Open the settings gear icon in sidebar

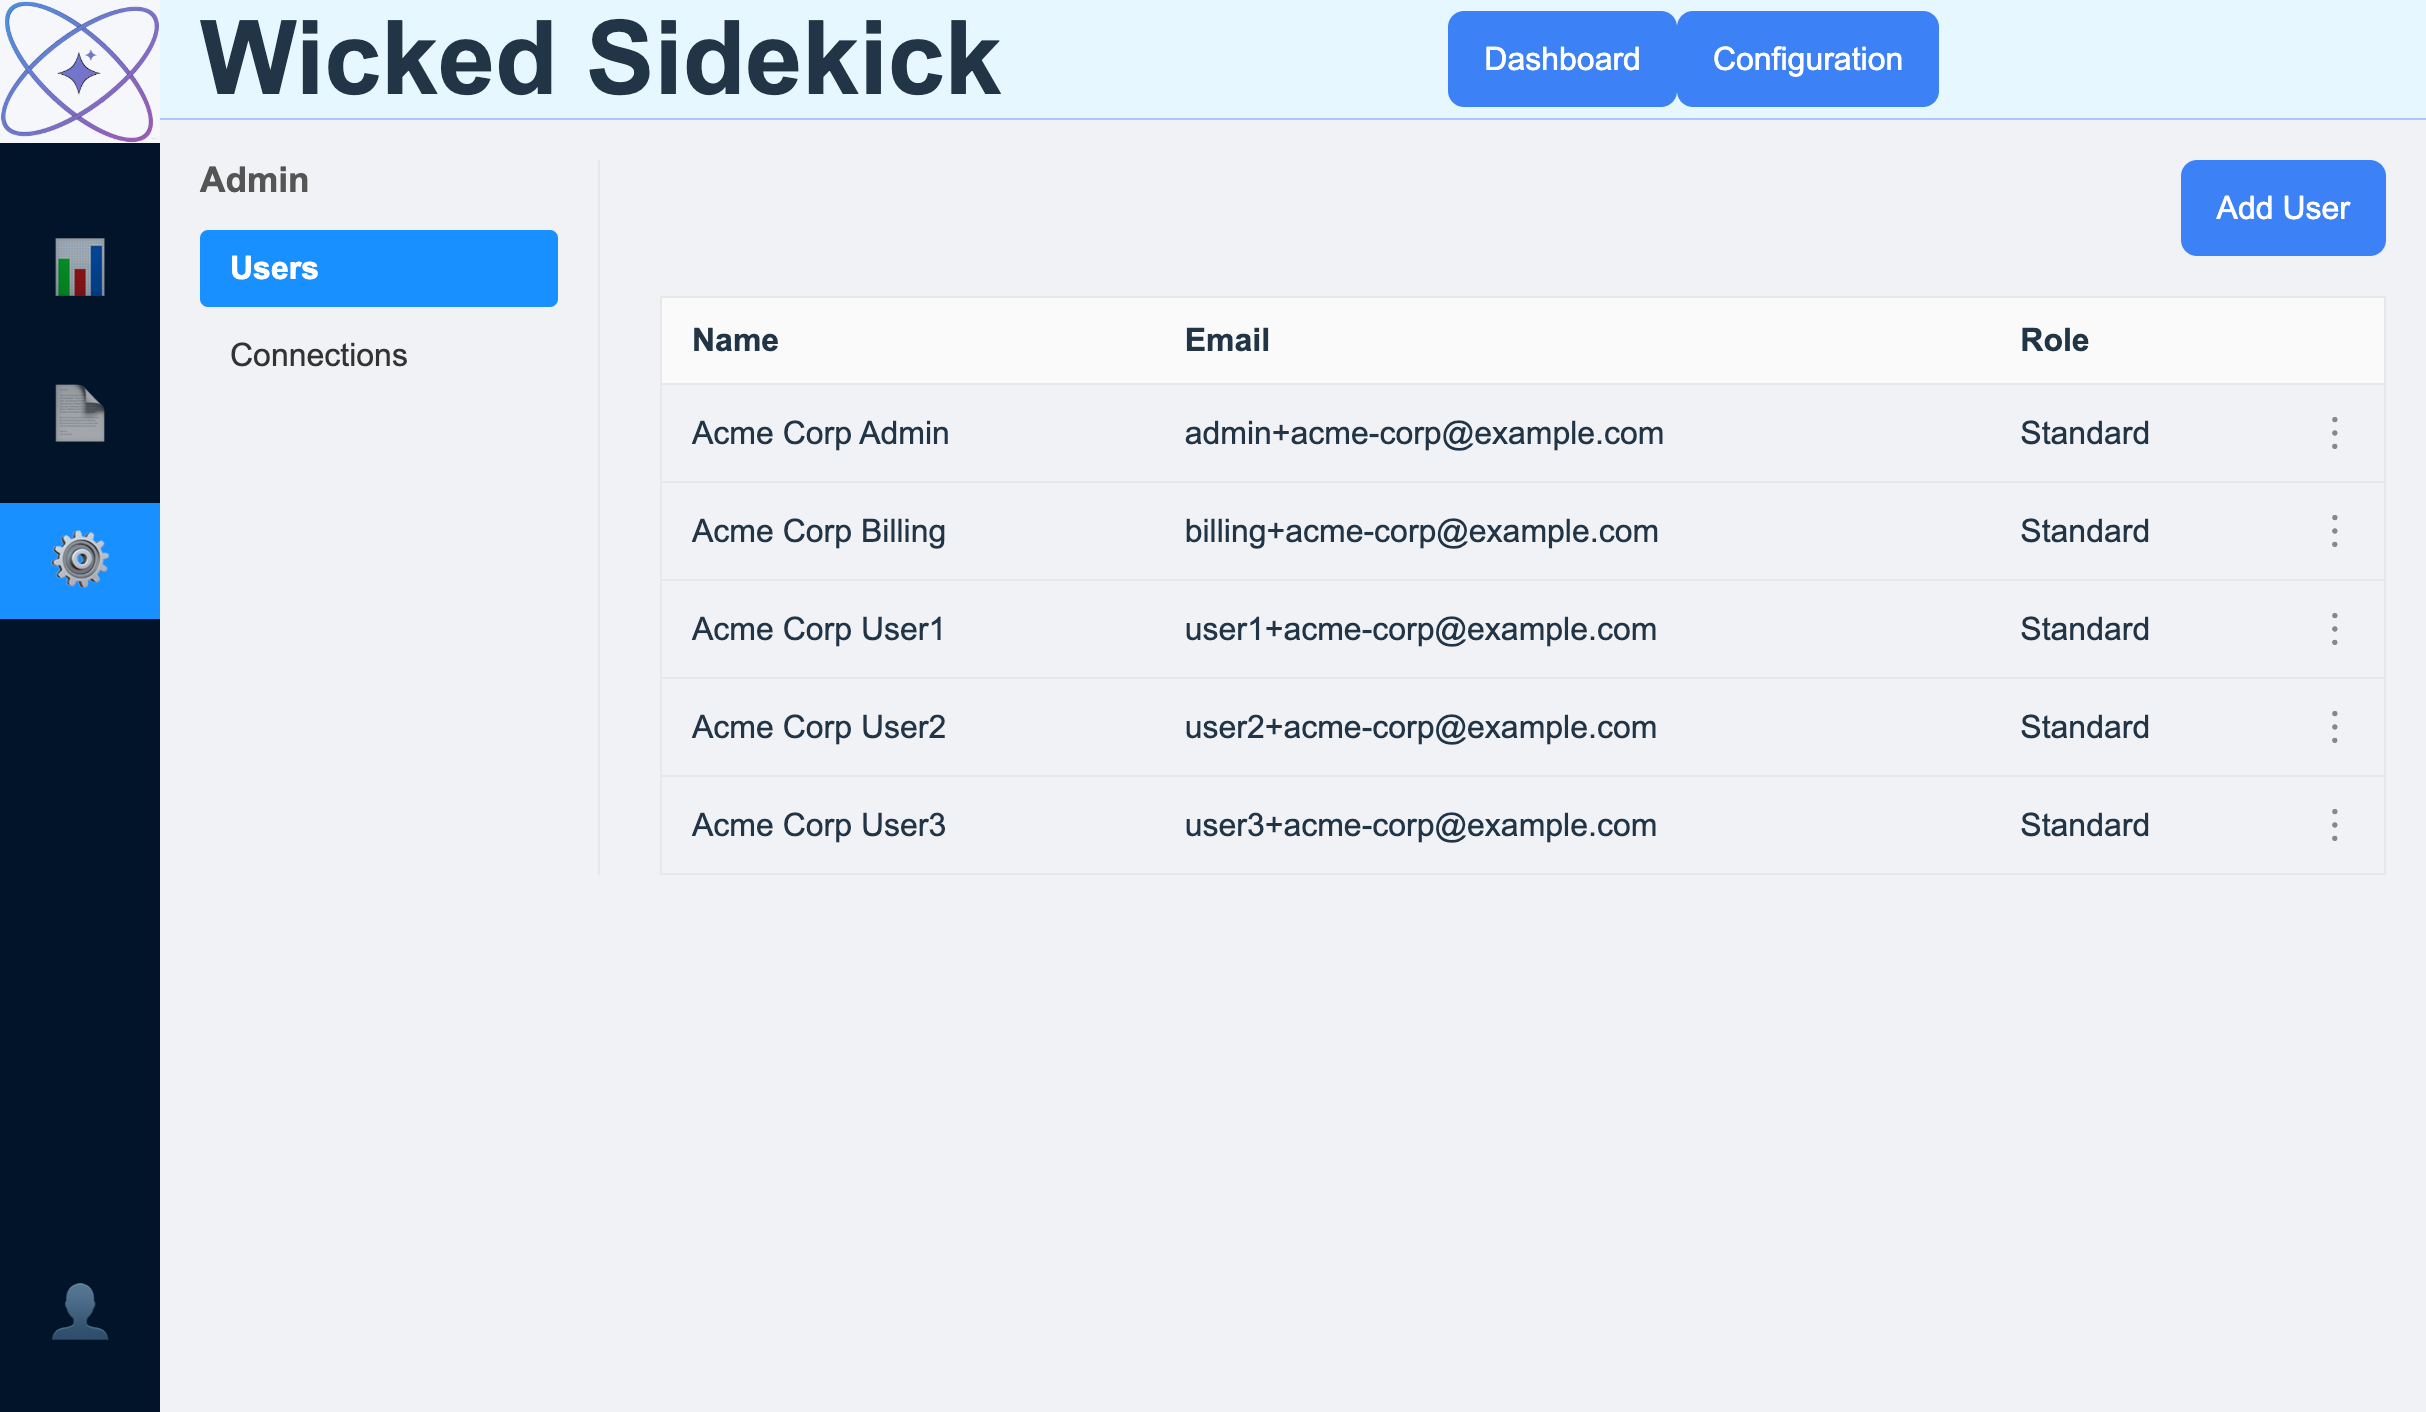(79, 561)
